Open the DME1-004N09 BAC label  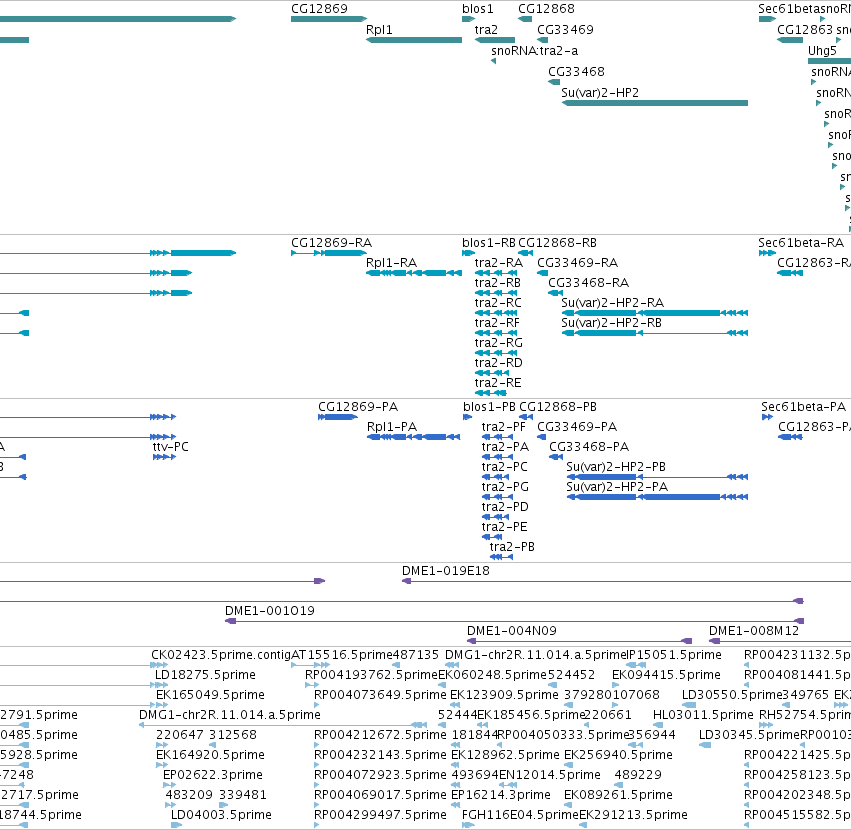[512, 631]
